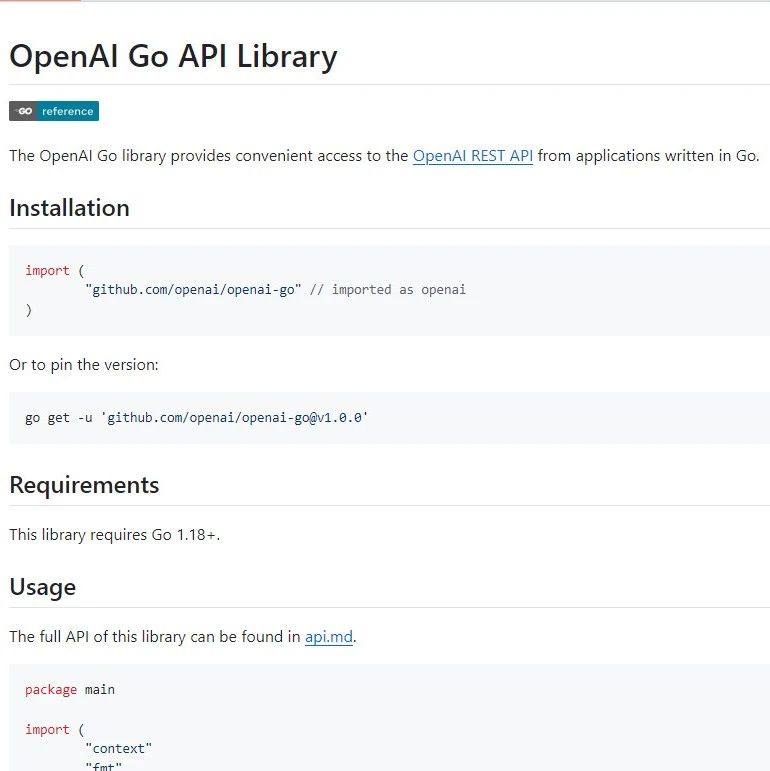This screenshot has width=770, height=771.
Task: Click the closing parenthesis in Installation code
Action: pos(29,310)
